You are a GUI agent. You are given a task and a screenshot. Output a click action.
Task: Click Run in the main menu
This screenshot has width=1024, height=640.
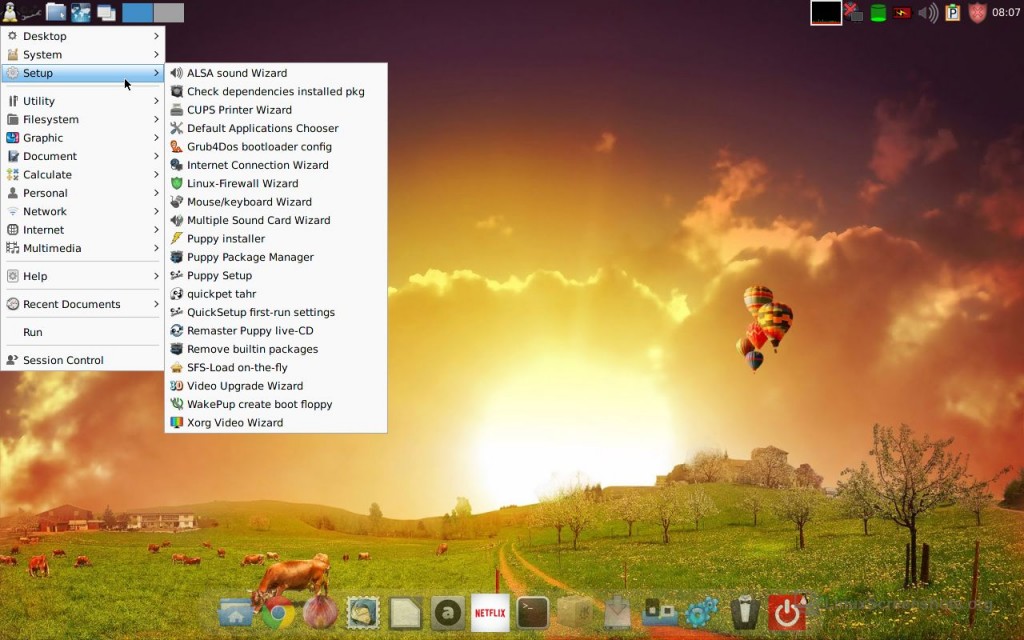[33, 332]
